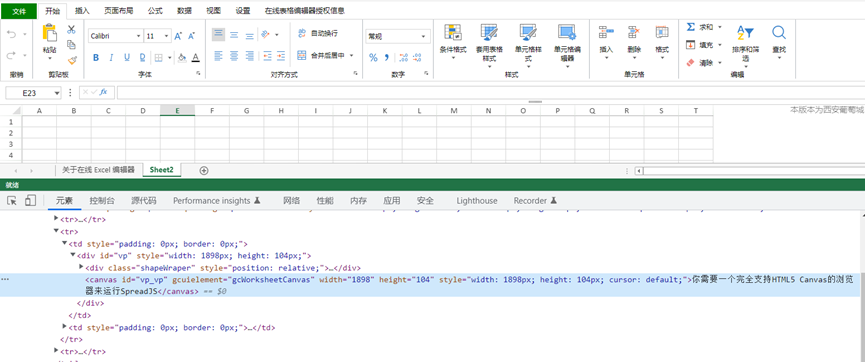
Task: Toggle align text left
Action: click(218, 56)
